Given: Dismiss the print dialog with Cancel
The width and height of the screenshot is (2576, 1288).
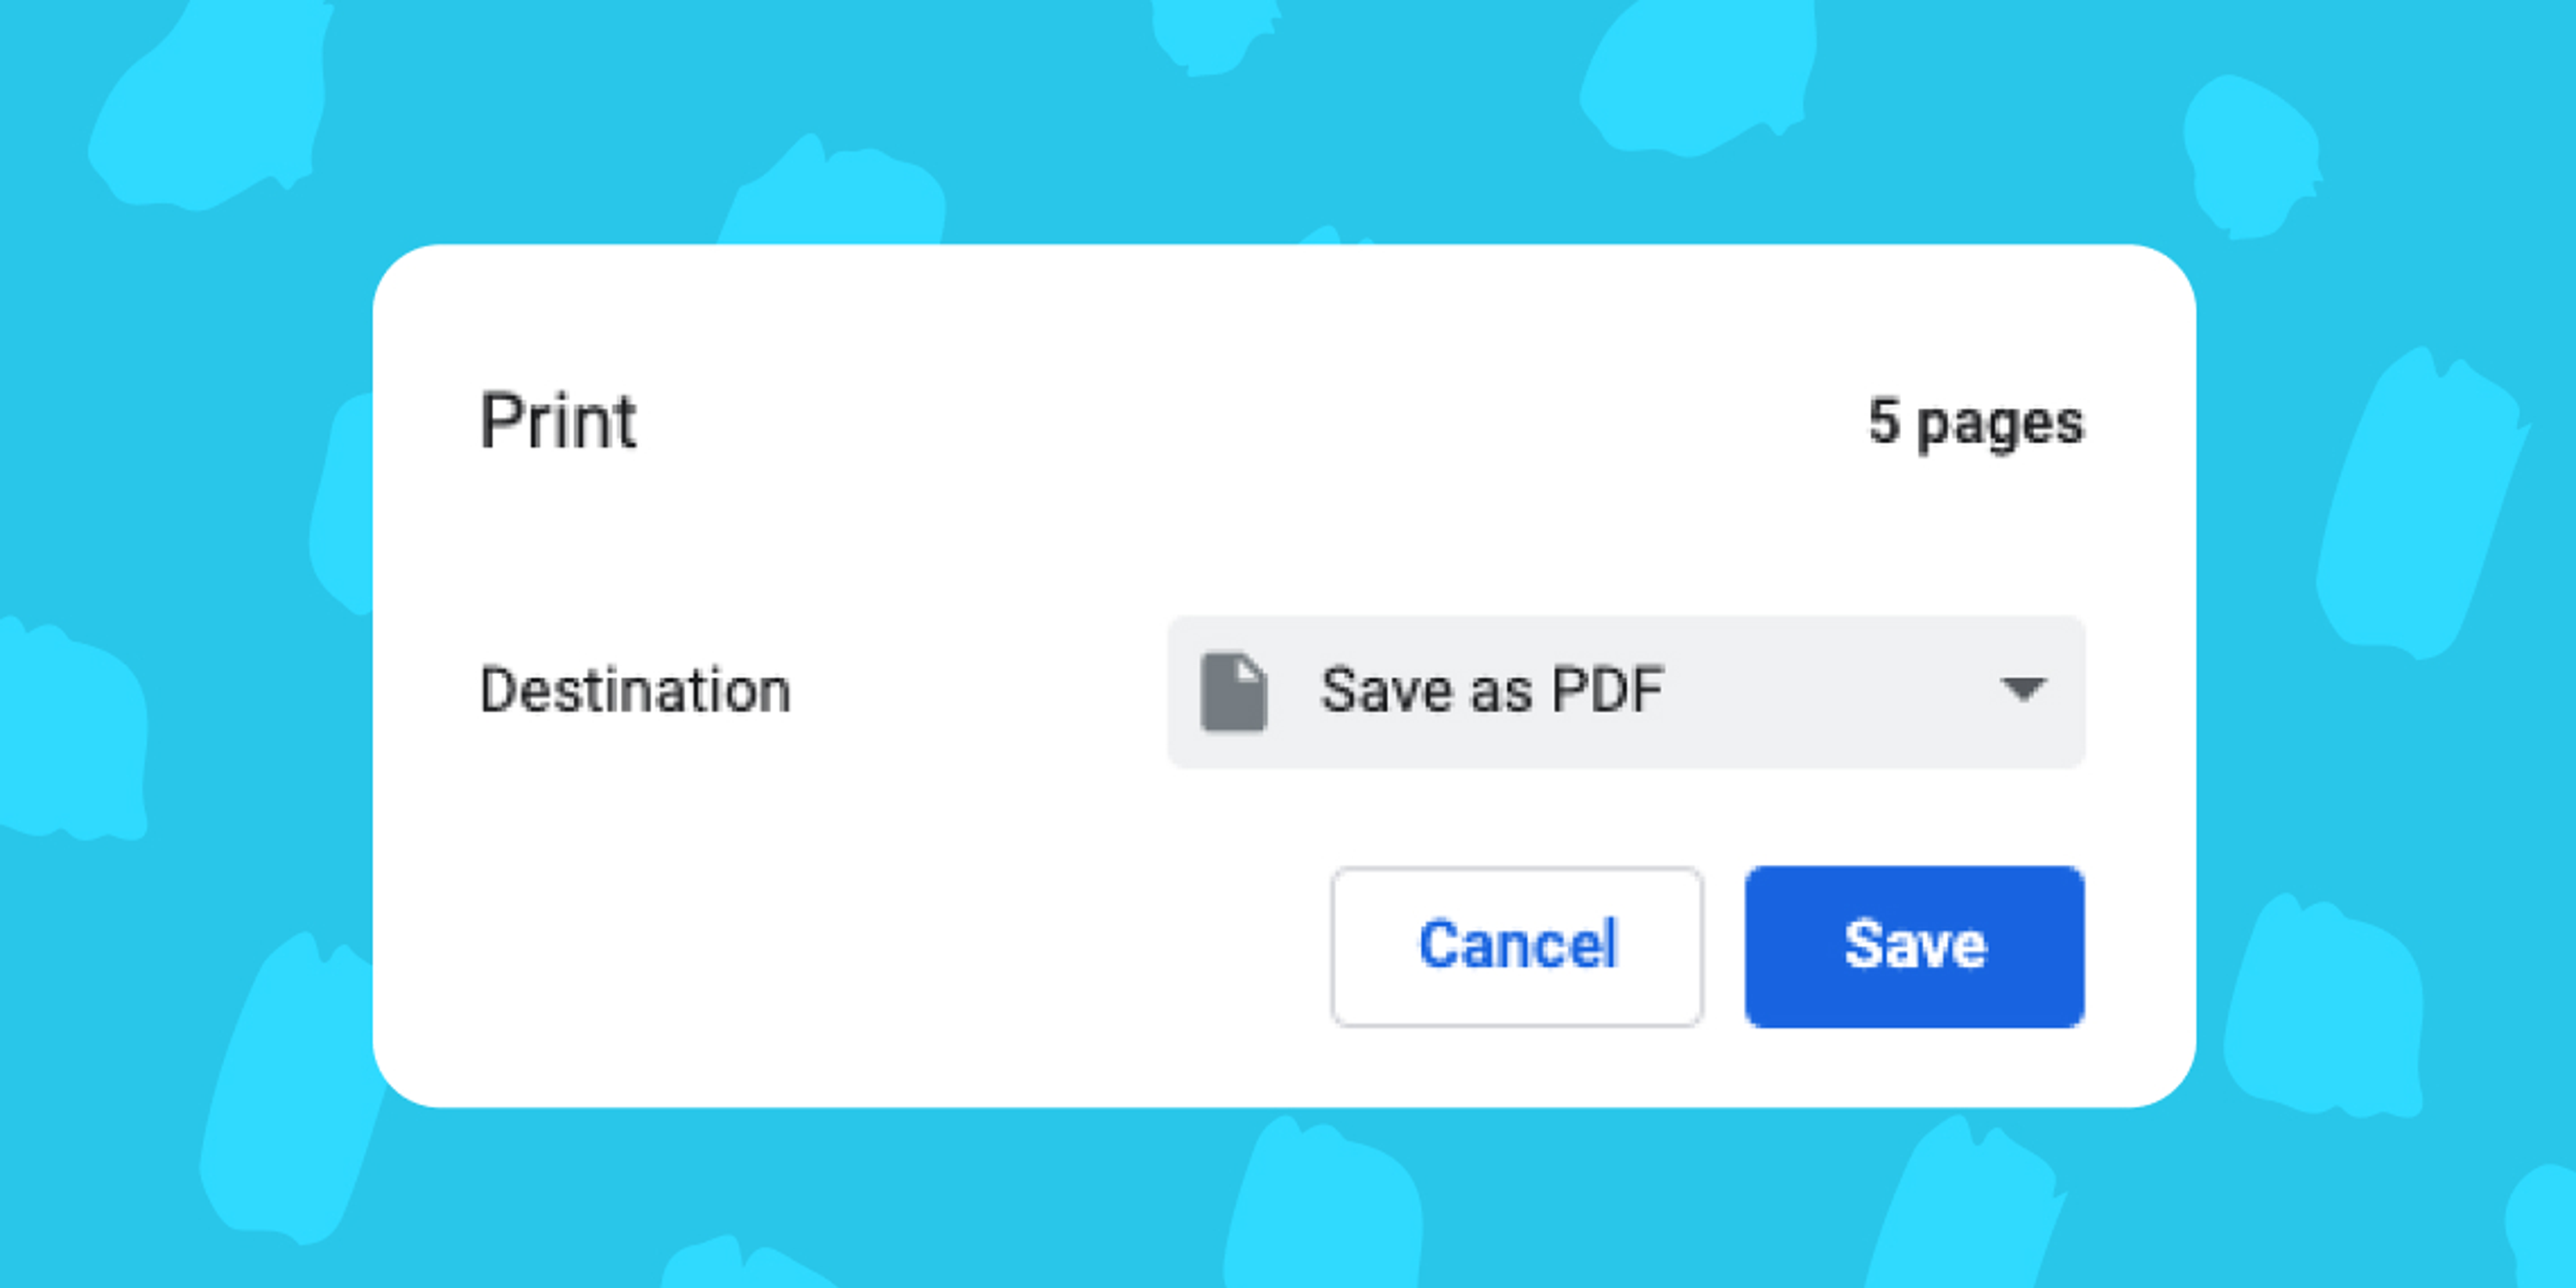Looking at the screenshot, I should [1516, 946].
